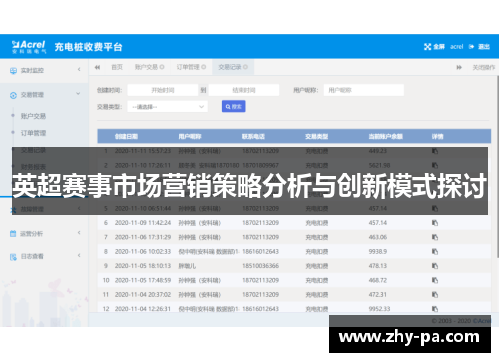Click date 2020-11-06 10:02:33
500x362 pixels.
[x=143, y=251]
